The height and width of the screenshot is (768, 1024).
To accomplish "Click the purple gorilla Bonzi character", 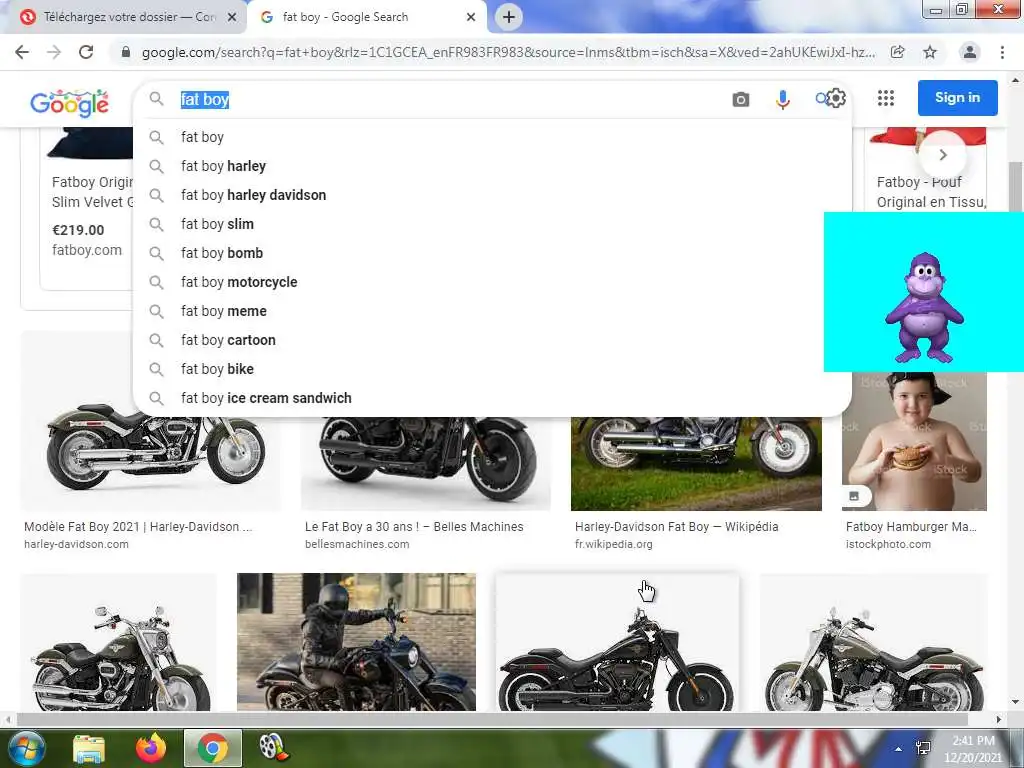I will click(925, 307).
